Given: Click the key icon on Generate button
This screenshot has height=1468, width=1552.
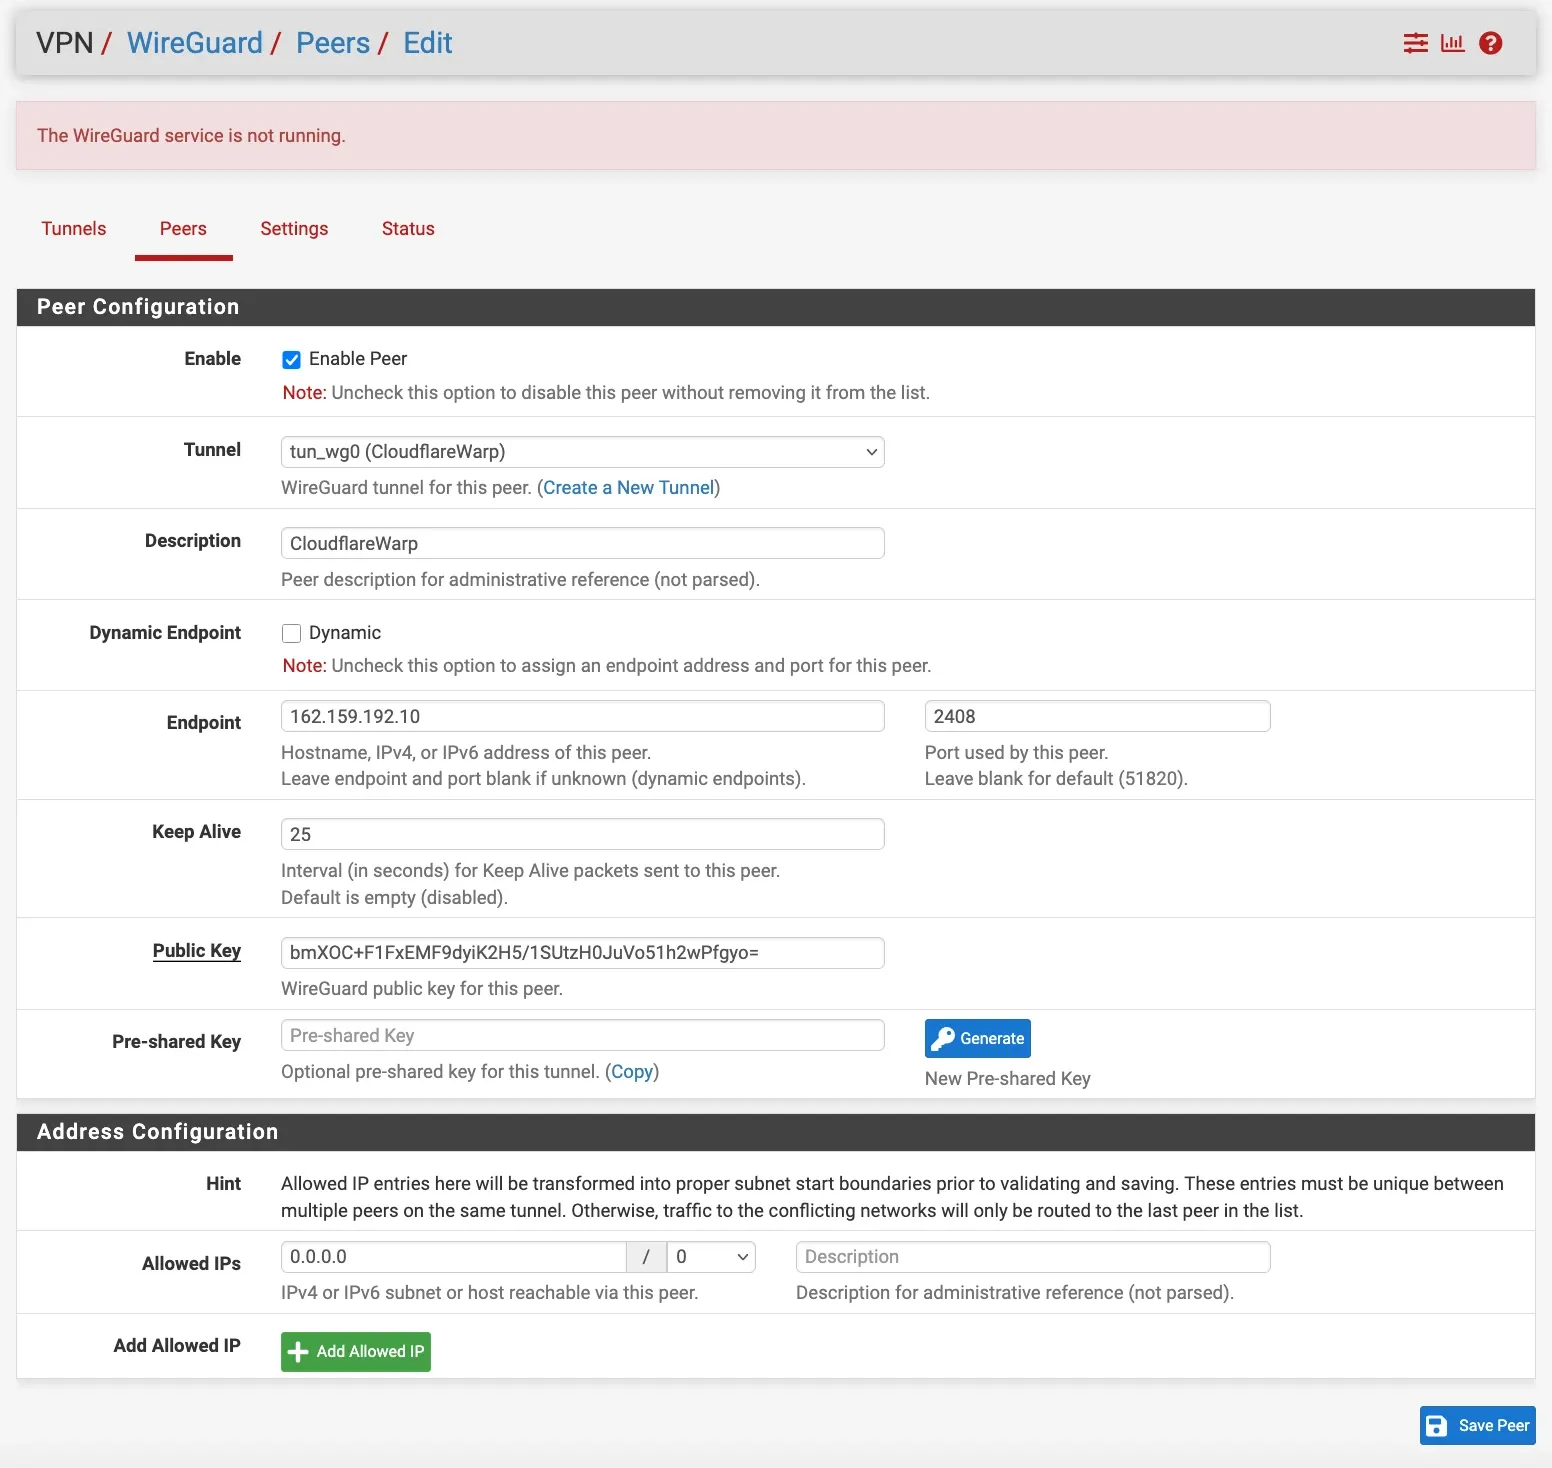Looking at the screenshot, I should (x=942, y=1039).
